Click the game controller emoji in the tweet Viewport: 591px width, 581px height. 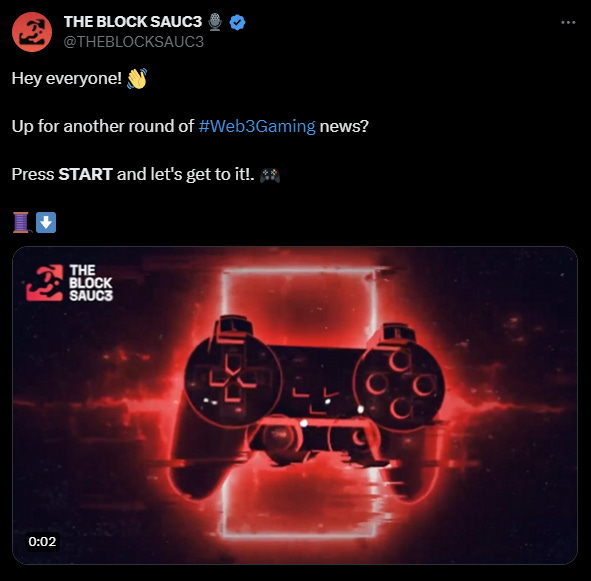coord(270,175)
